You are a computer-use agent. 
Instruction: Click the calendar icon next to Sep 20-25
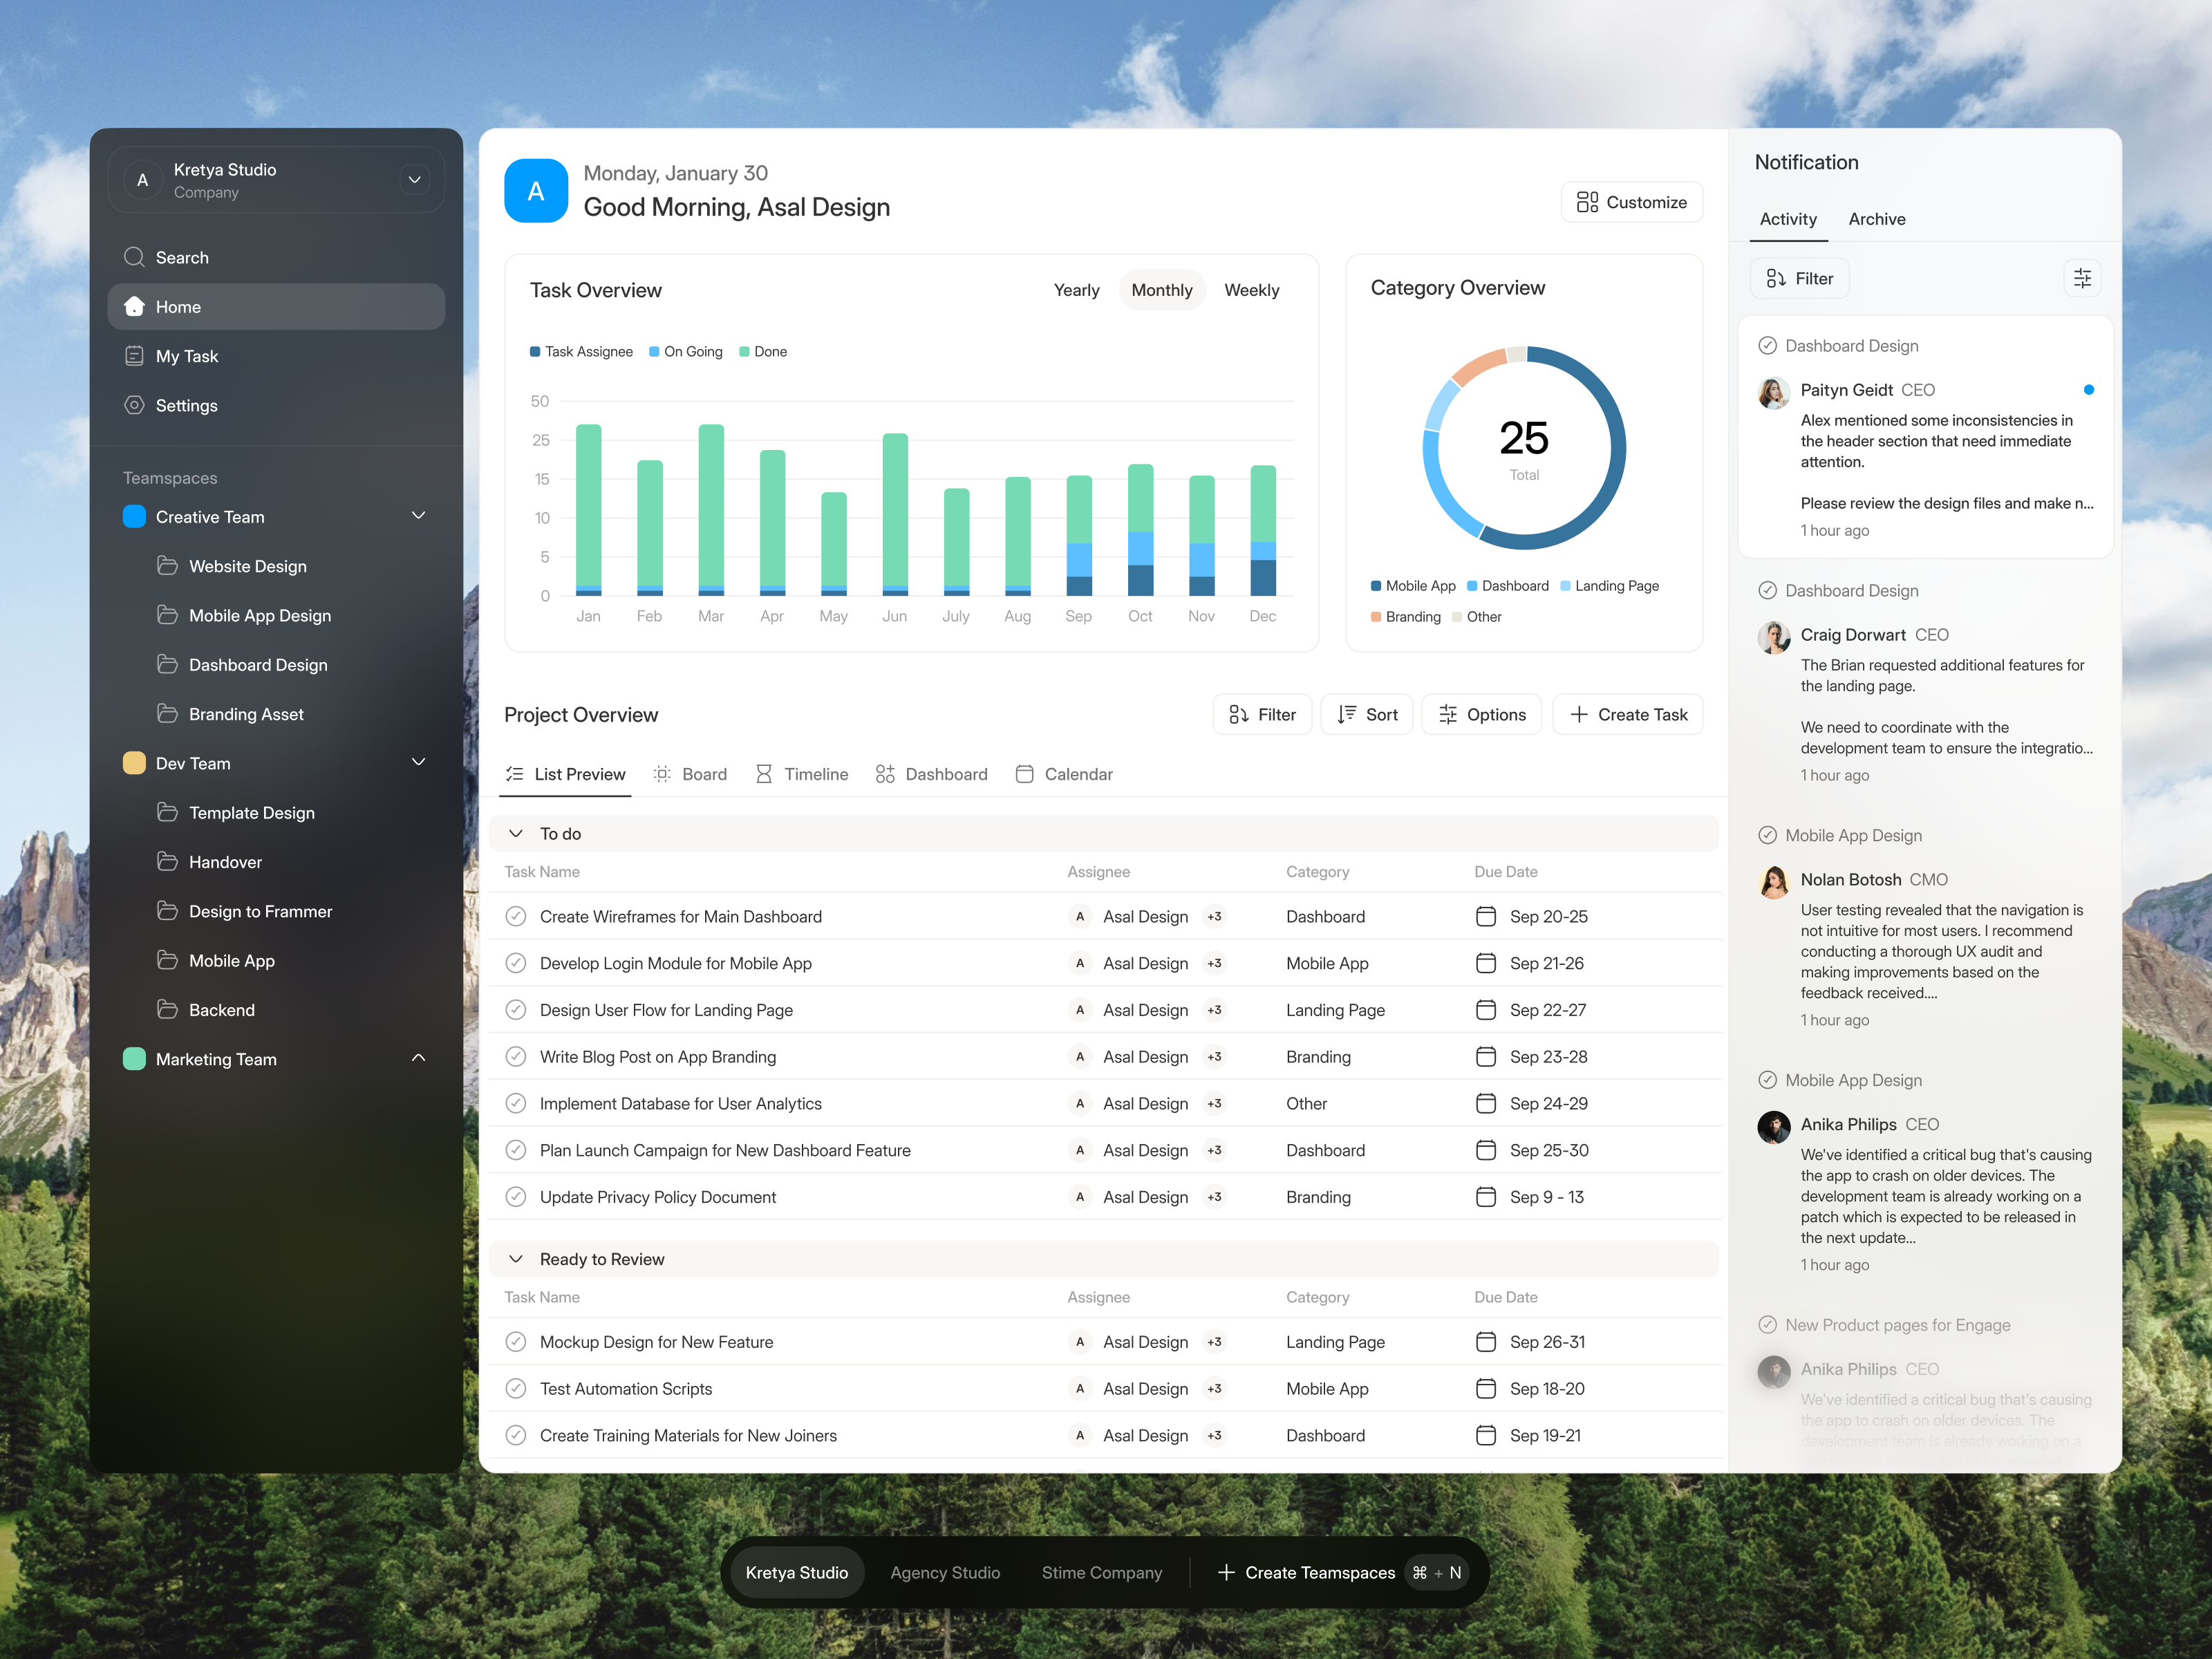click(x=1486, y=916)
